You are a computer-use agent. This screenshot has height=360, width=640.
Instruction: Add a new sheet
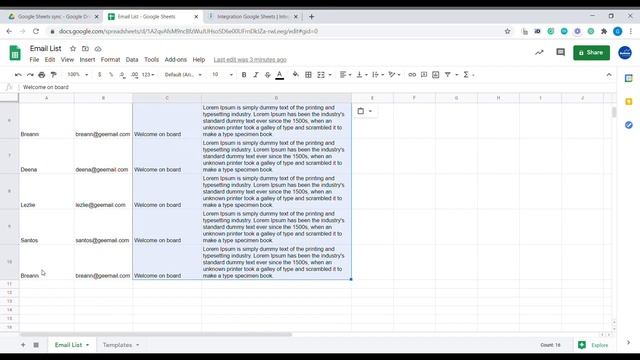coord(23,345)
